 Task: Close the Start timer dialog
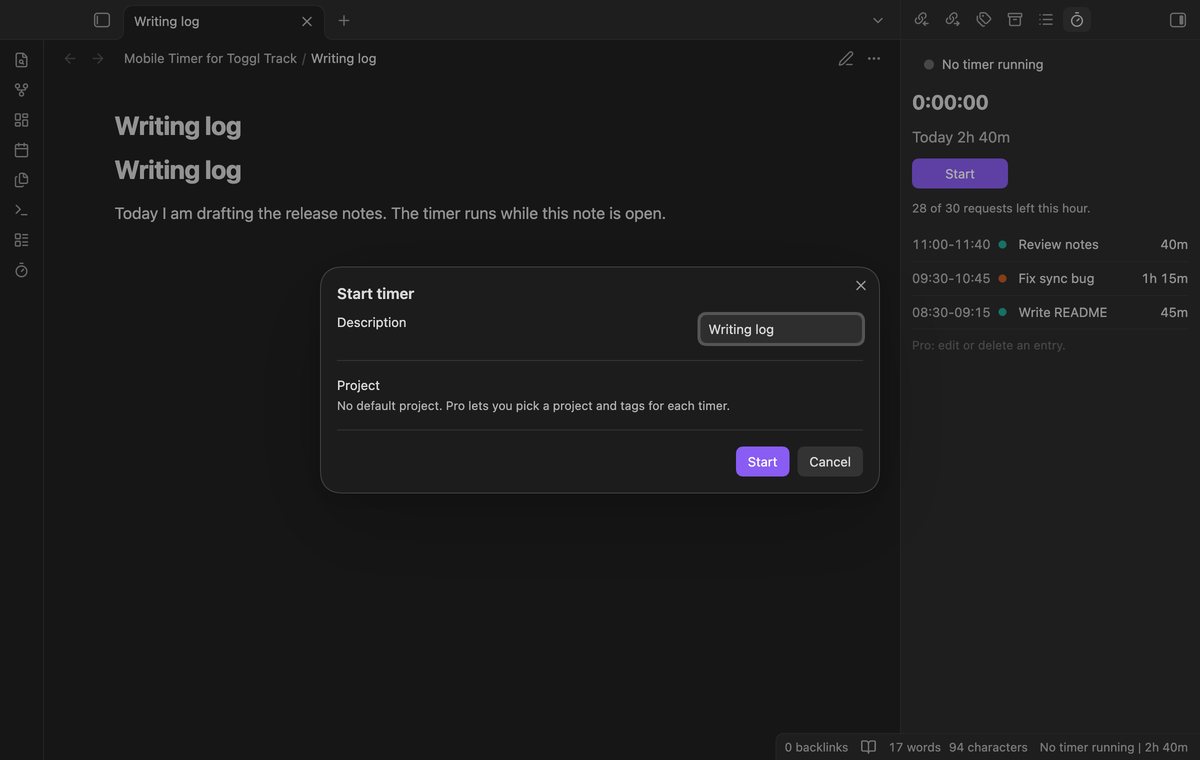pyautogui.click(x=861, y=286)
